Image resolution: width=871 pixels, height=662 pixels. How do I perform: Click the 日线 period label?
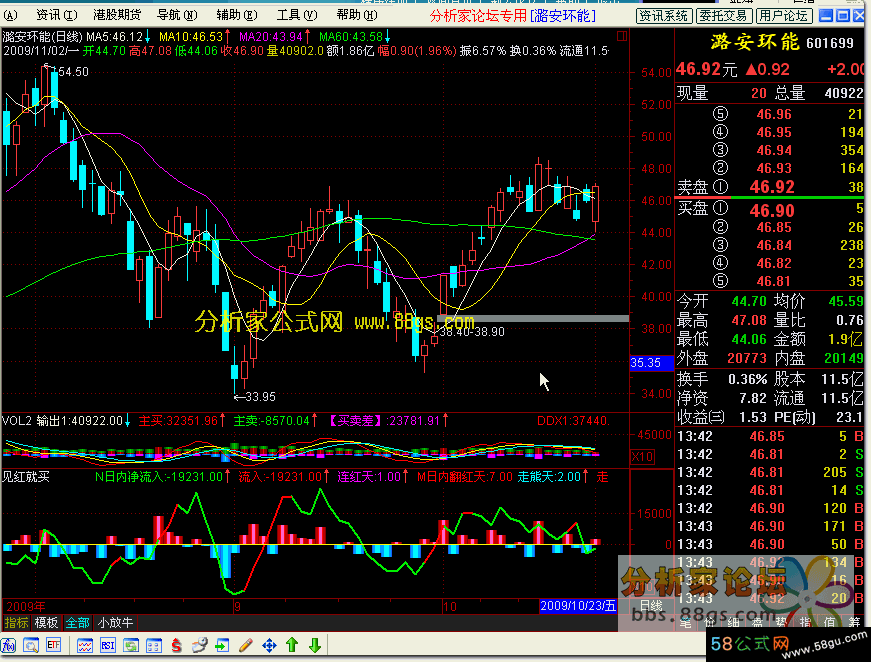coord(651,605)
